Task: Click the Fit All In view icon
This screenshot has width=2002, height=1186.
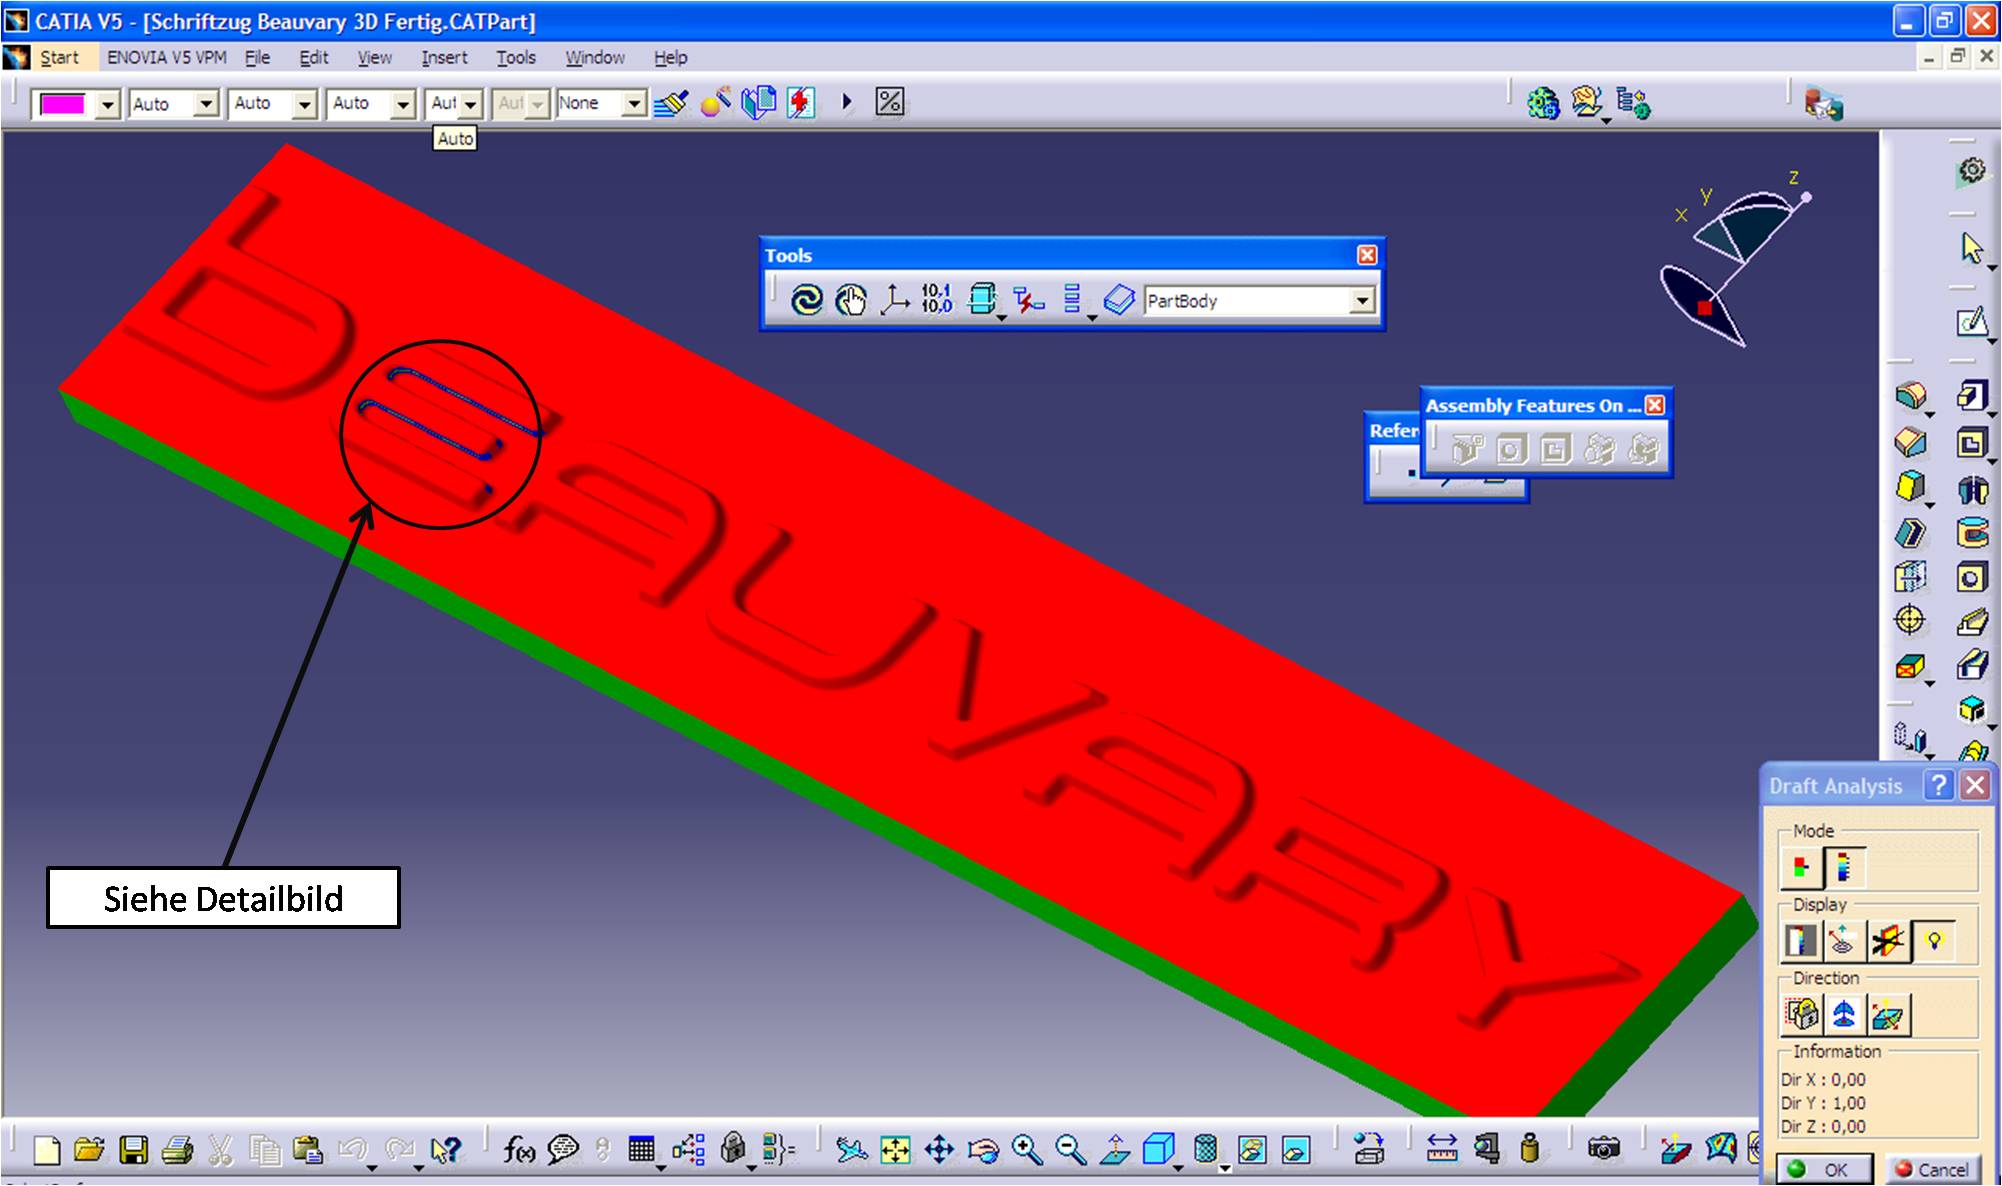Action: click(x=895, y=1150)
